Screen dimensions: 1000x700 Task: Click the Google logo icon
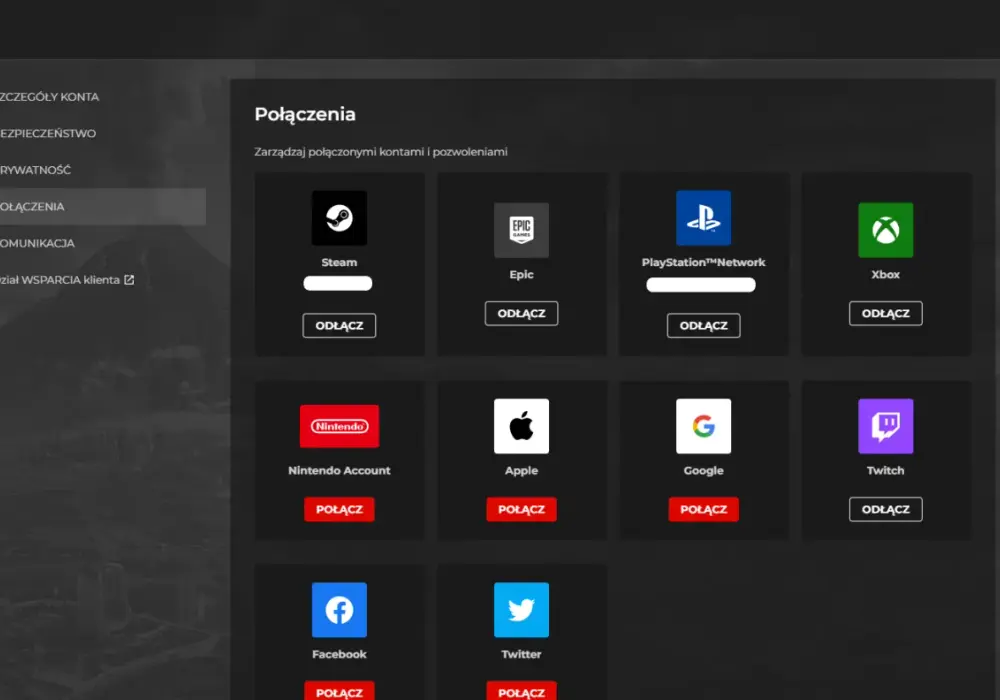tap(703, 427)
